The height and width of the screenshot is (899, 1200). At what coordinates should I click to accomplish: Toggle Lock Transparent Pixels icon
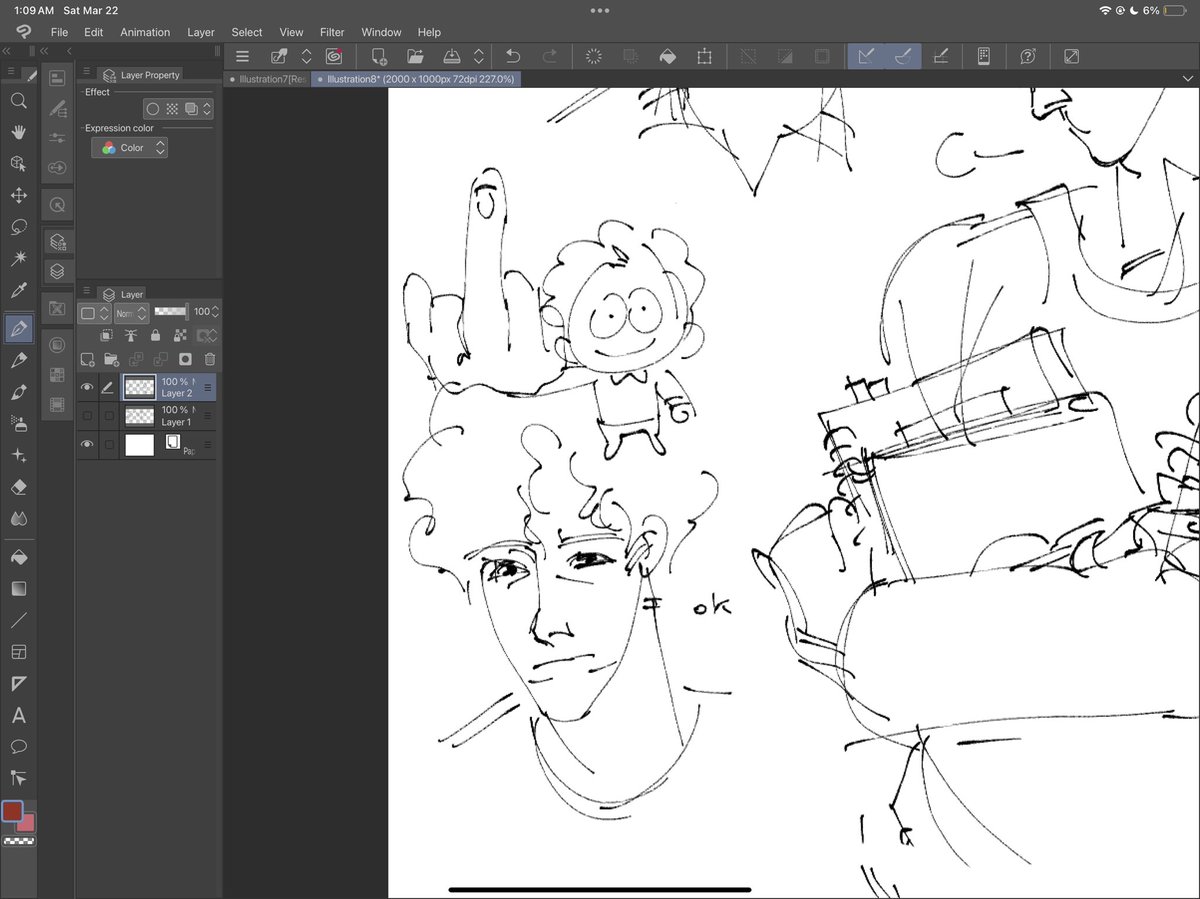point(180,336)
